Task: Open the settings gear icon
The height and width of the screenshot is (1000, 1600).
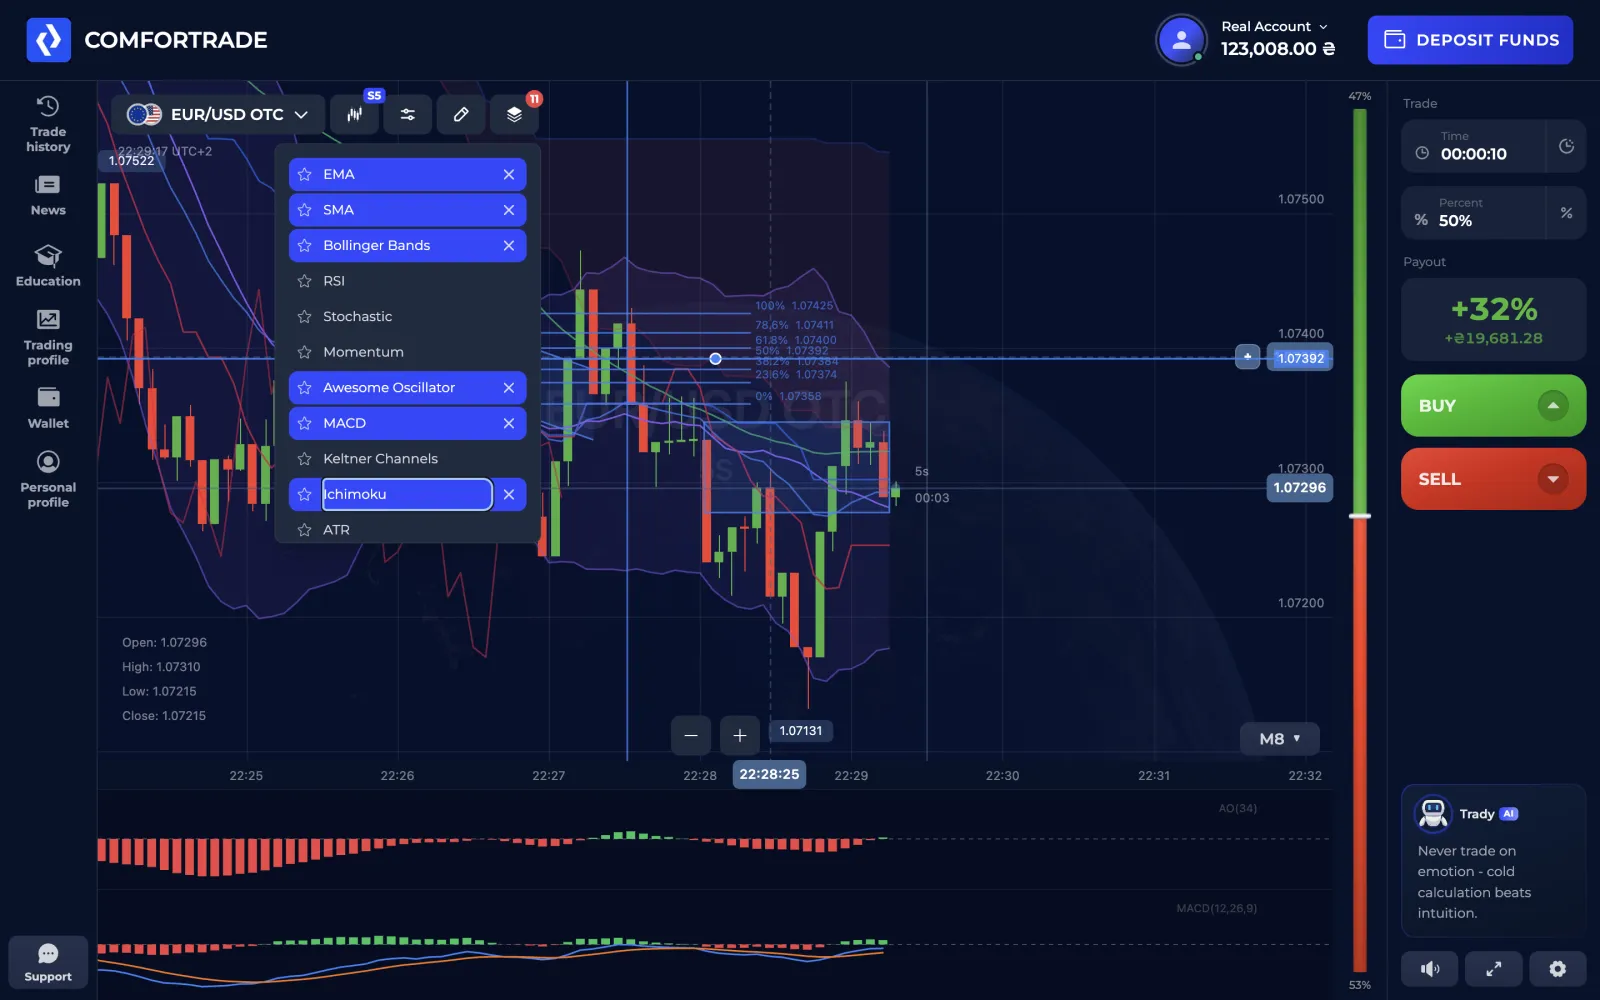Action: click(x=1557, y=968)
